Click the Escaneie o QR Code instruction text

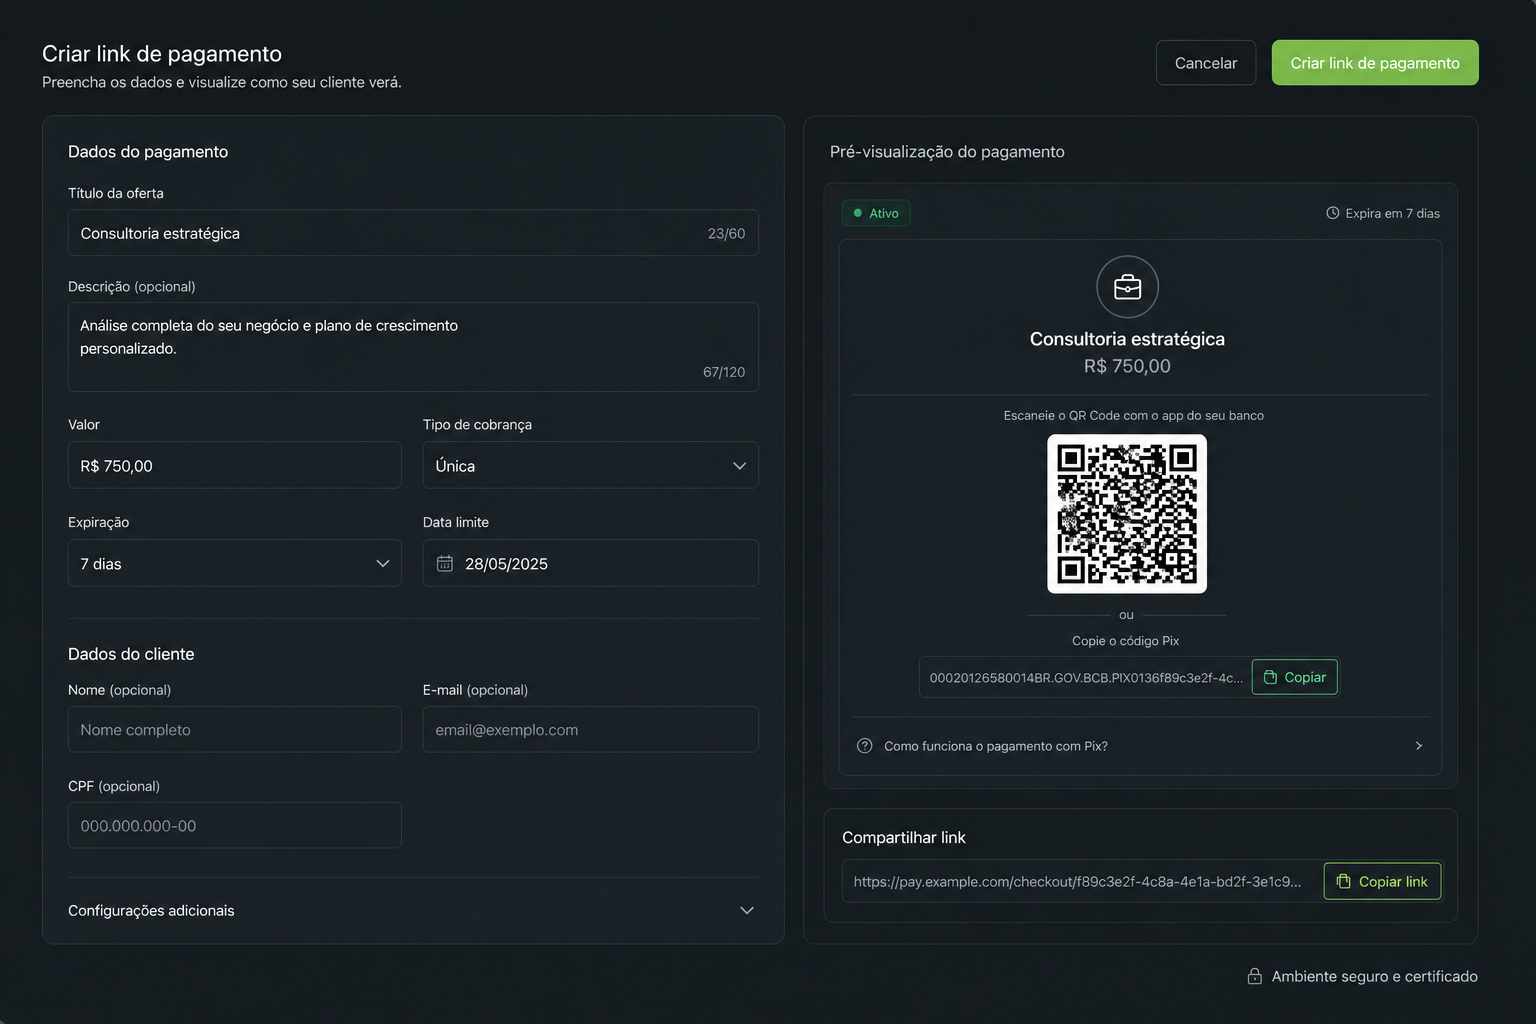coord(1133,415)
